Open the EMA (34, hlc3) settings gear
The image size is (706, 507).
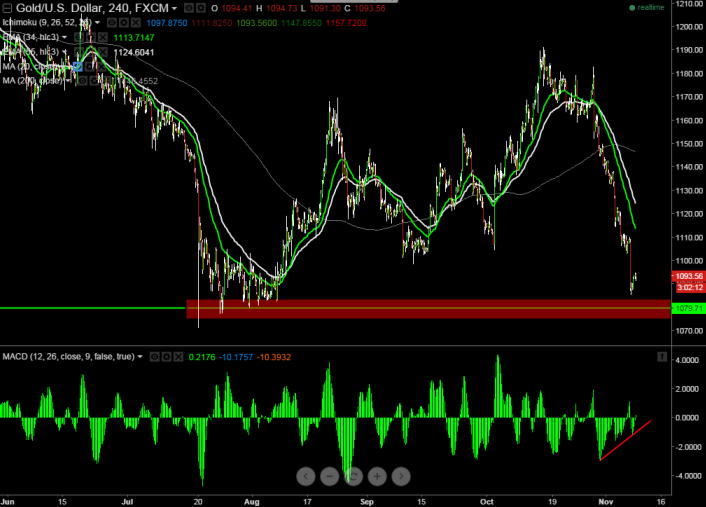(x=91, y=37)
